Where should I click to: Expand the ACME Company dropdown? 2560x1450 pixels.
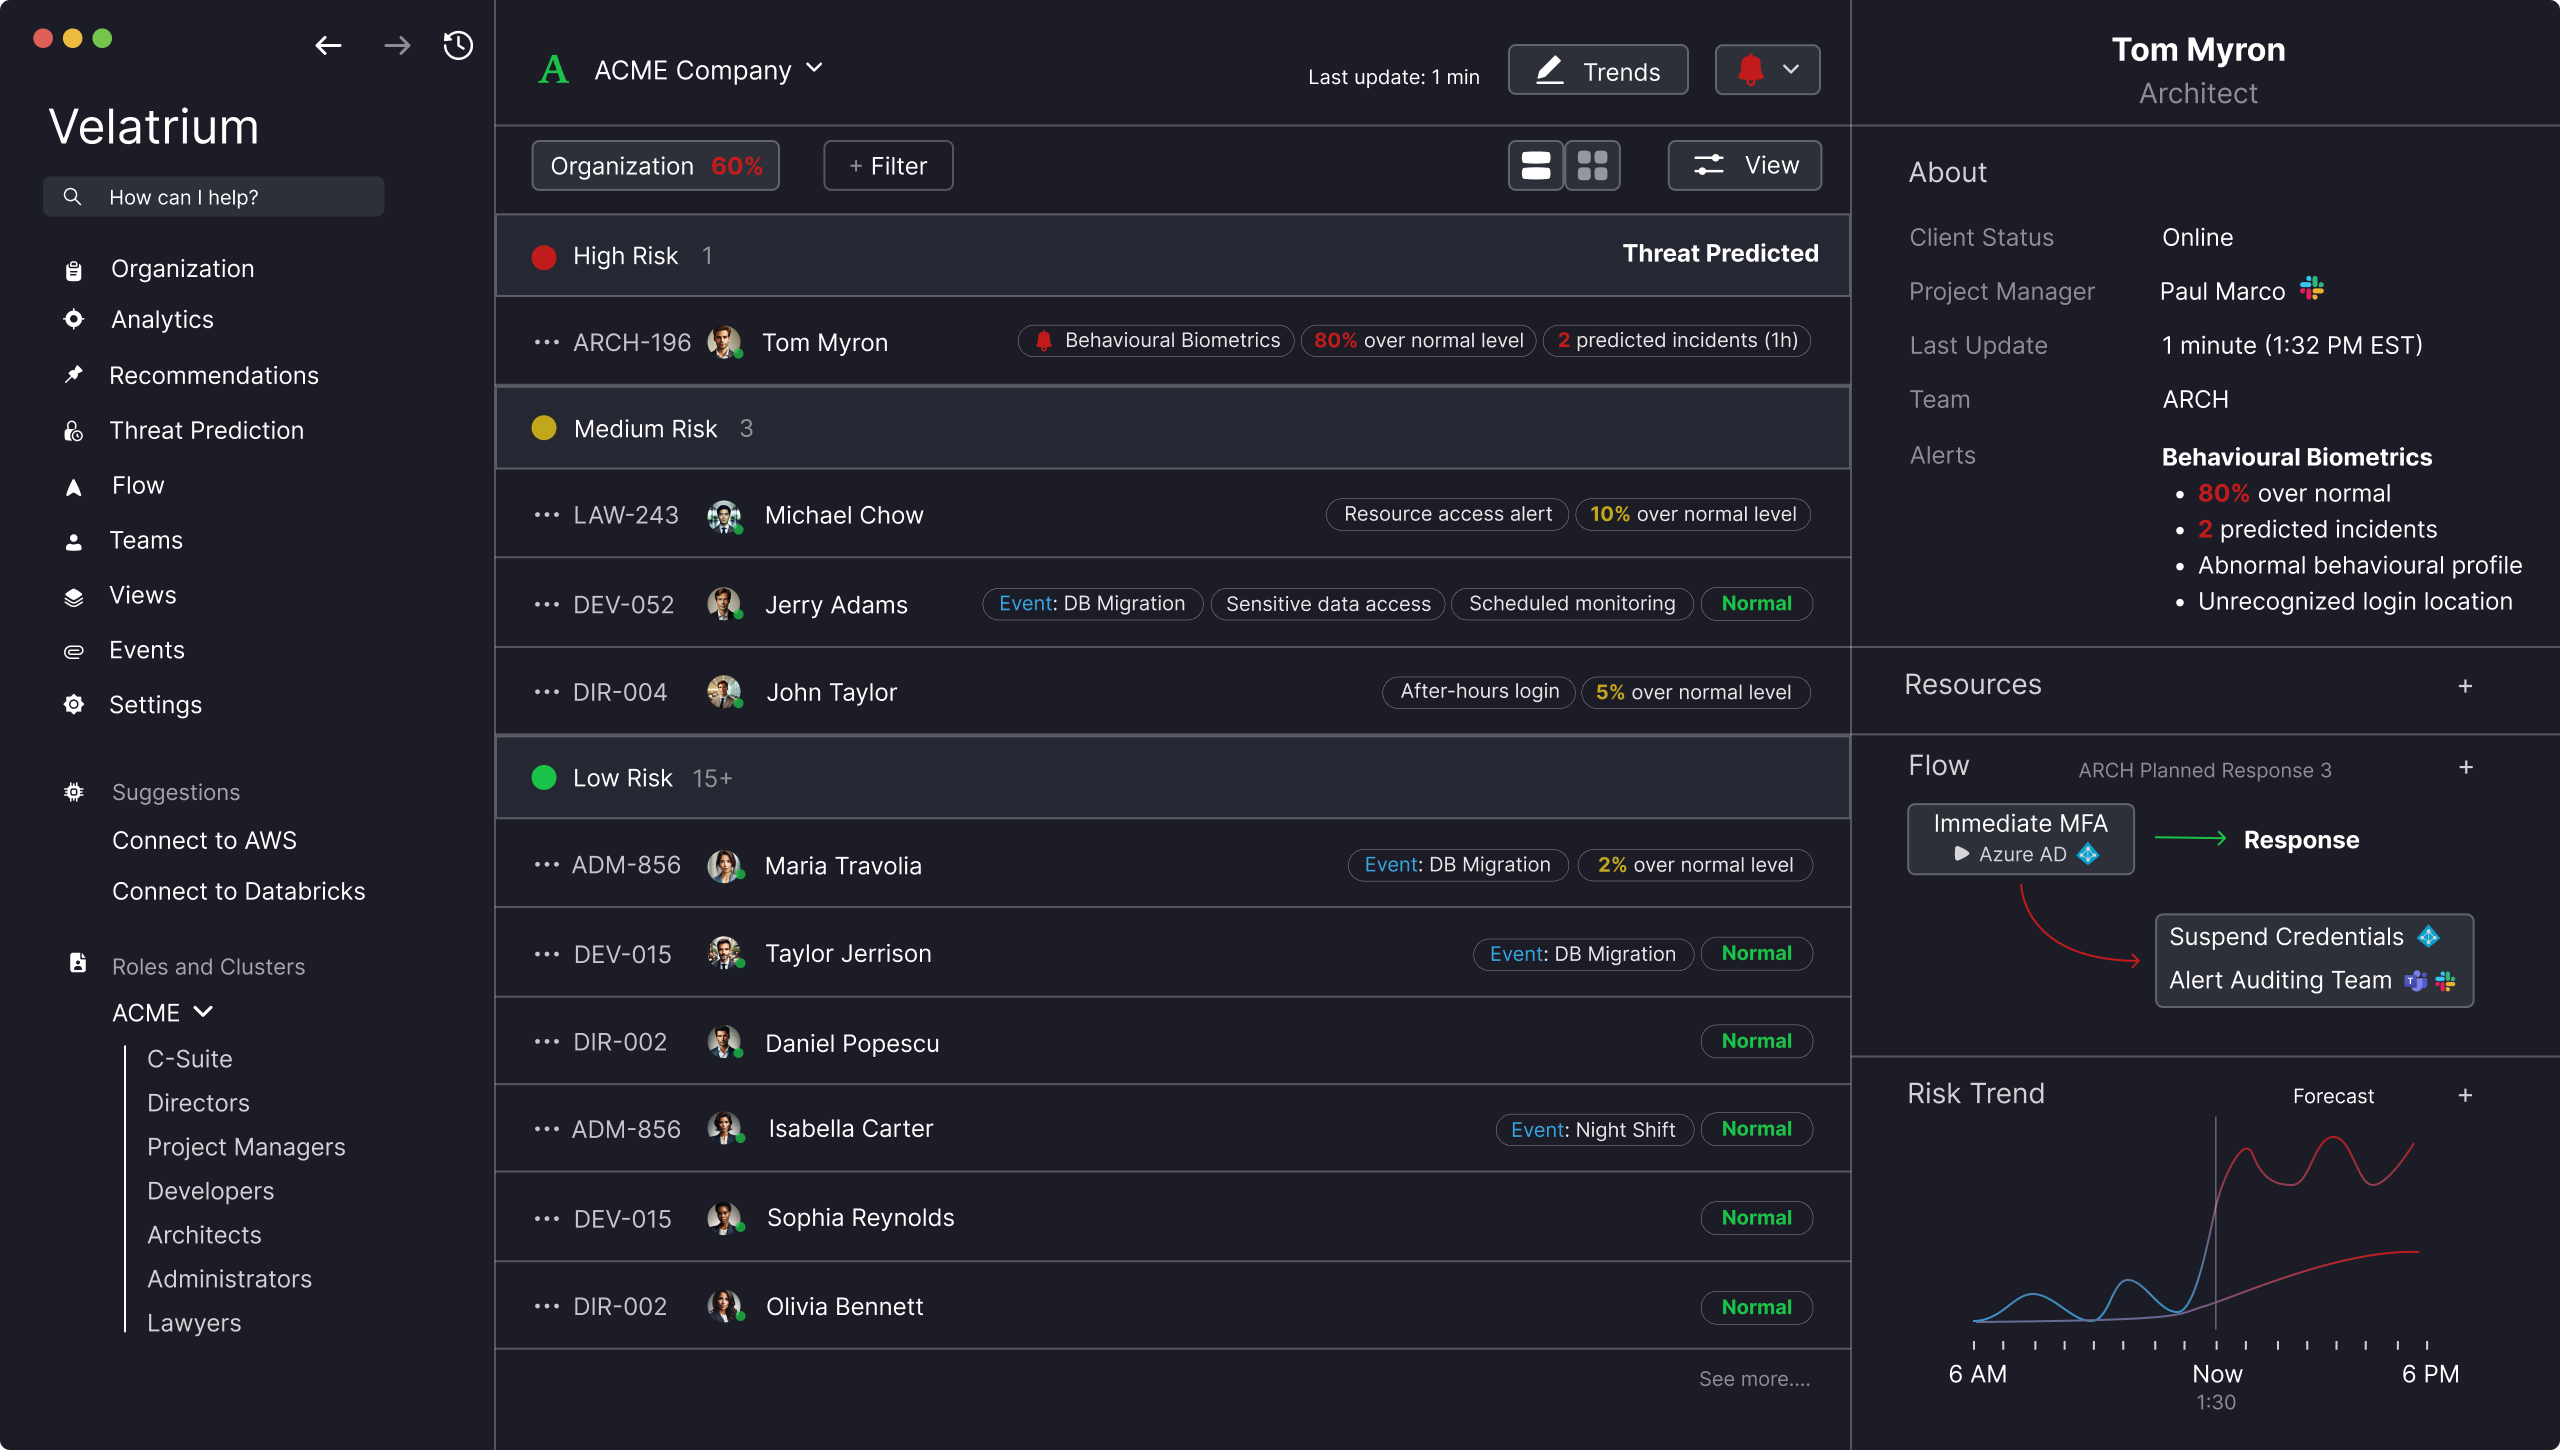(814, 68)
